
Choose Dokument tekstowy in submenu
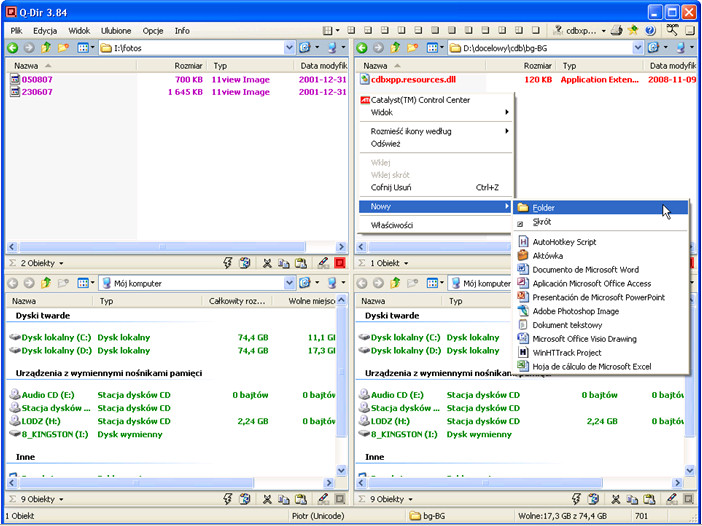pyautogui.click(x=601, y=325)
